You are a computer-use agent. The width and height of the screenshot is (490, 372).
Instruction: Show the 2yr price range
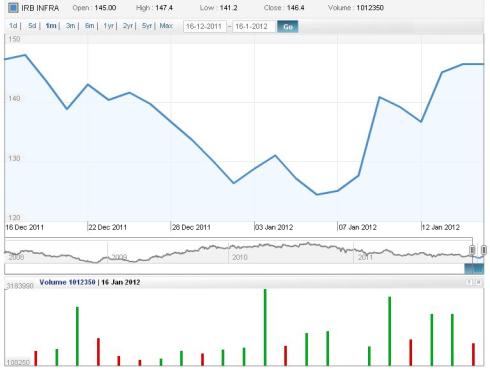tap(128, 26)
